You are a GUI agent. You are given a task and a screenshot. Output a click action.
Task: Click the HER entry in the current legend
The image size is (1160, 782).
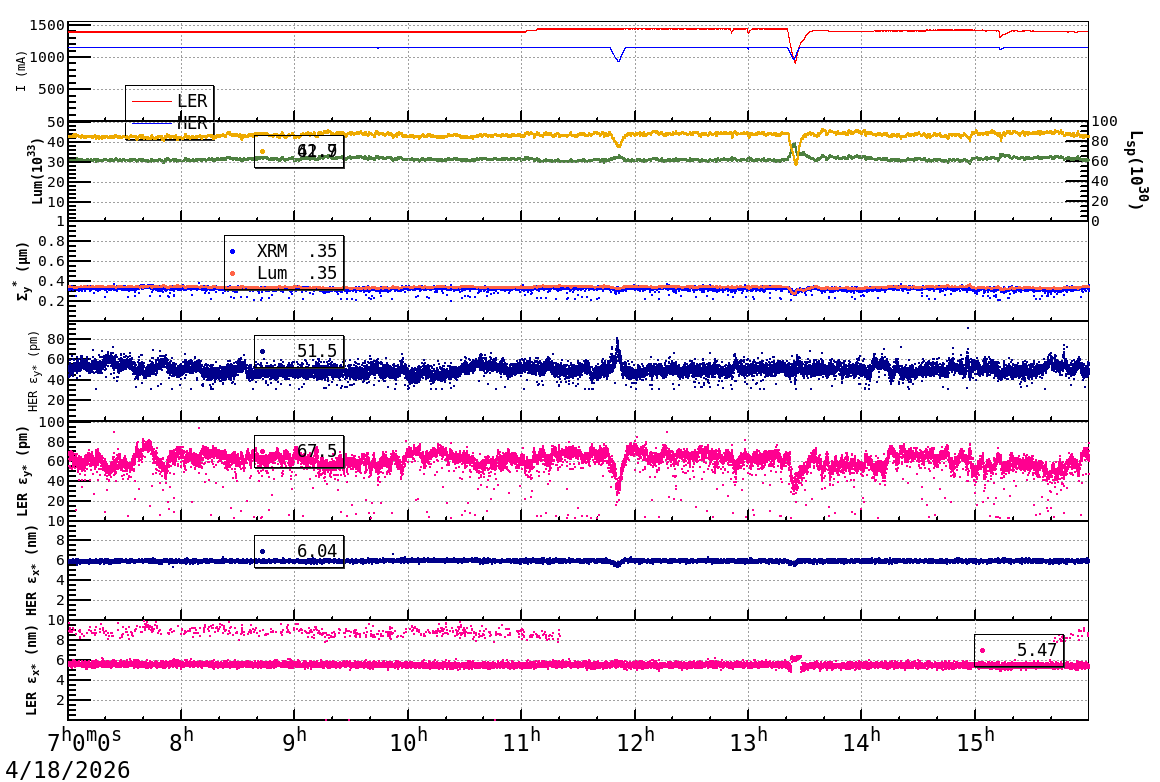click(191, 123)
